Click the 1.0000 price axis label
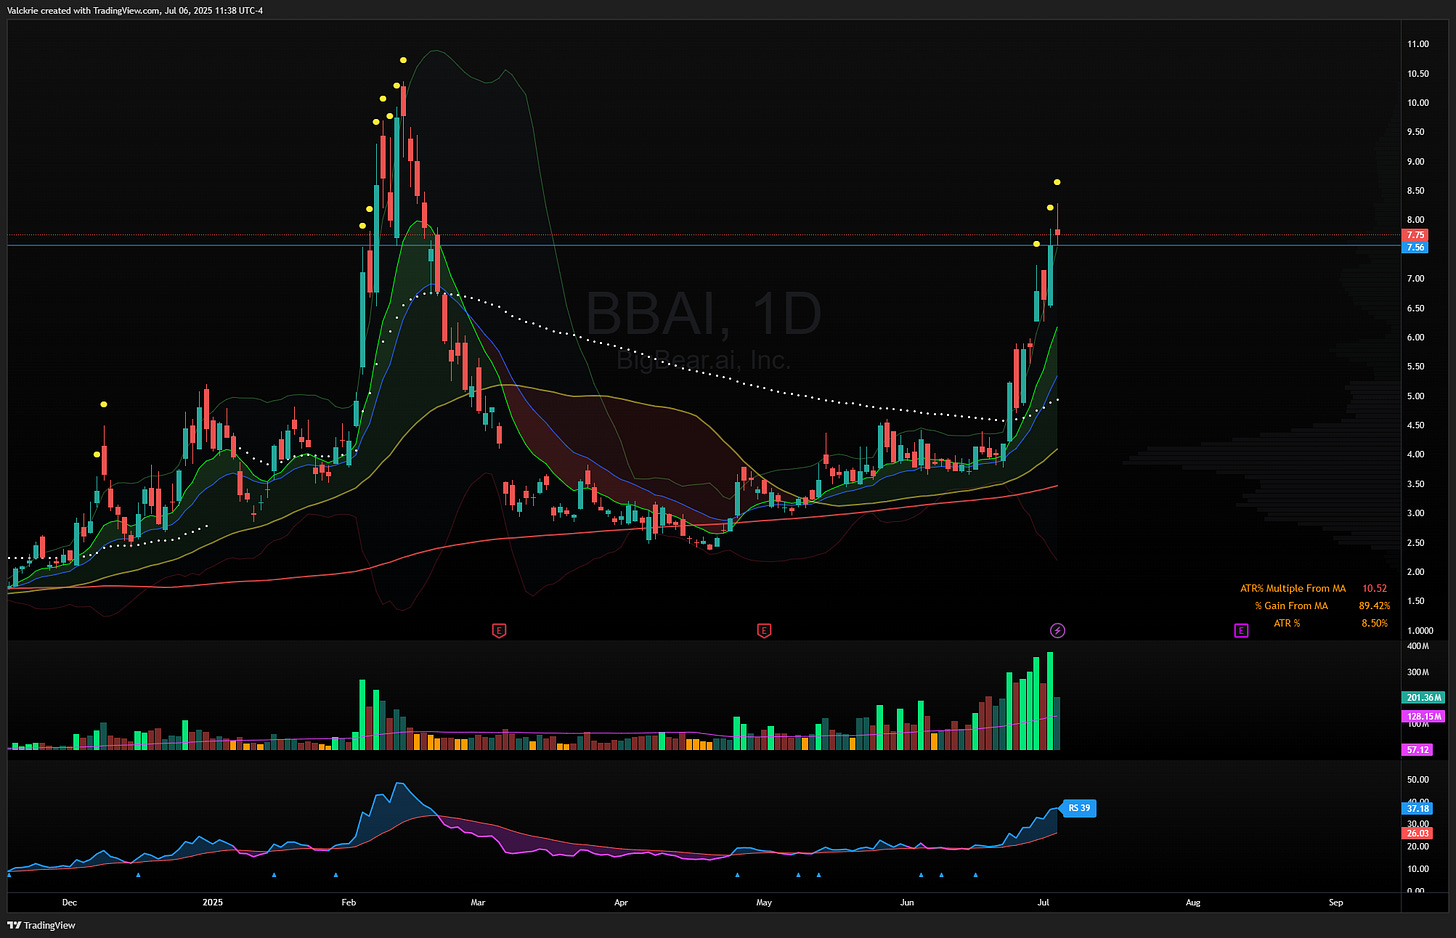 [x=1420, y=630]
